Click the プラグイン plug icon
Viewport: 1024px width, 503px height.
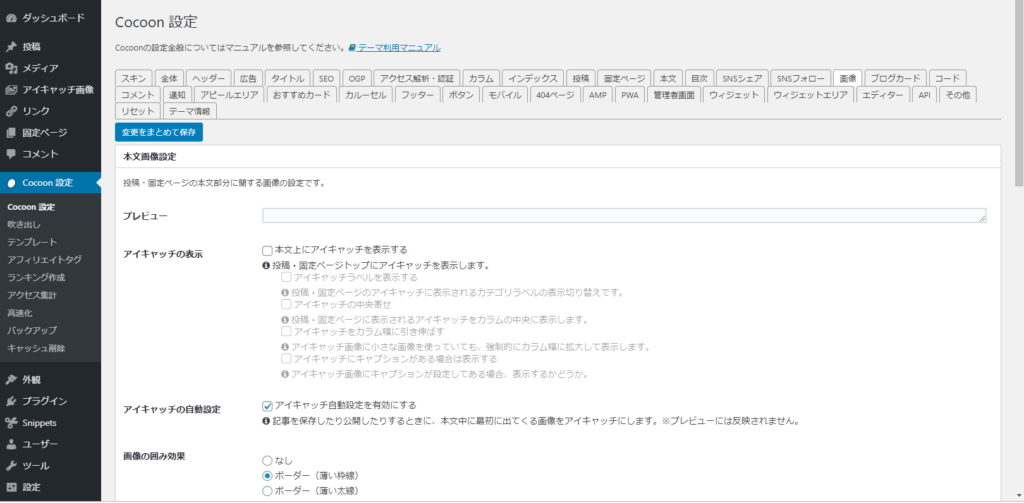tap(11, 401)
